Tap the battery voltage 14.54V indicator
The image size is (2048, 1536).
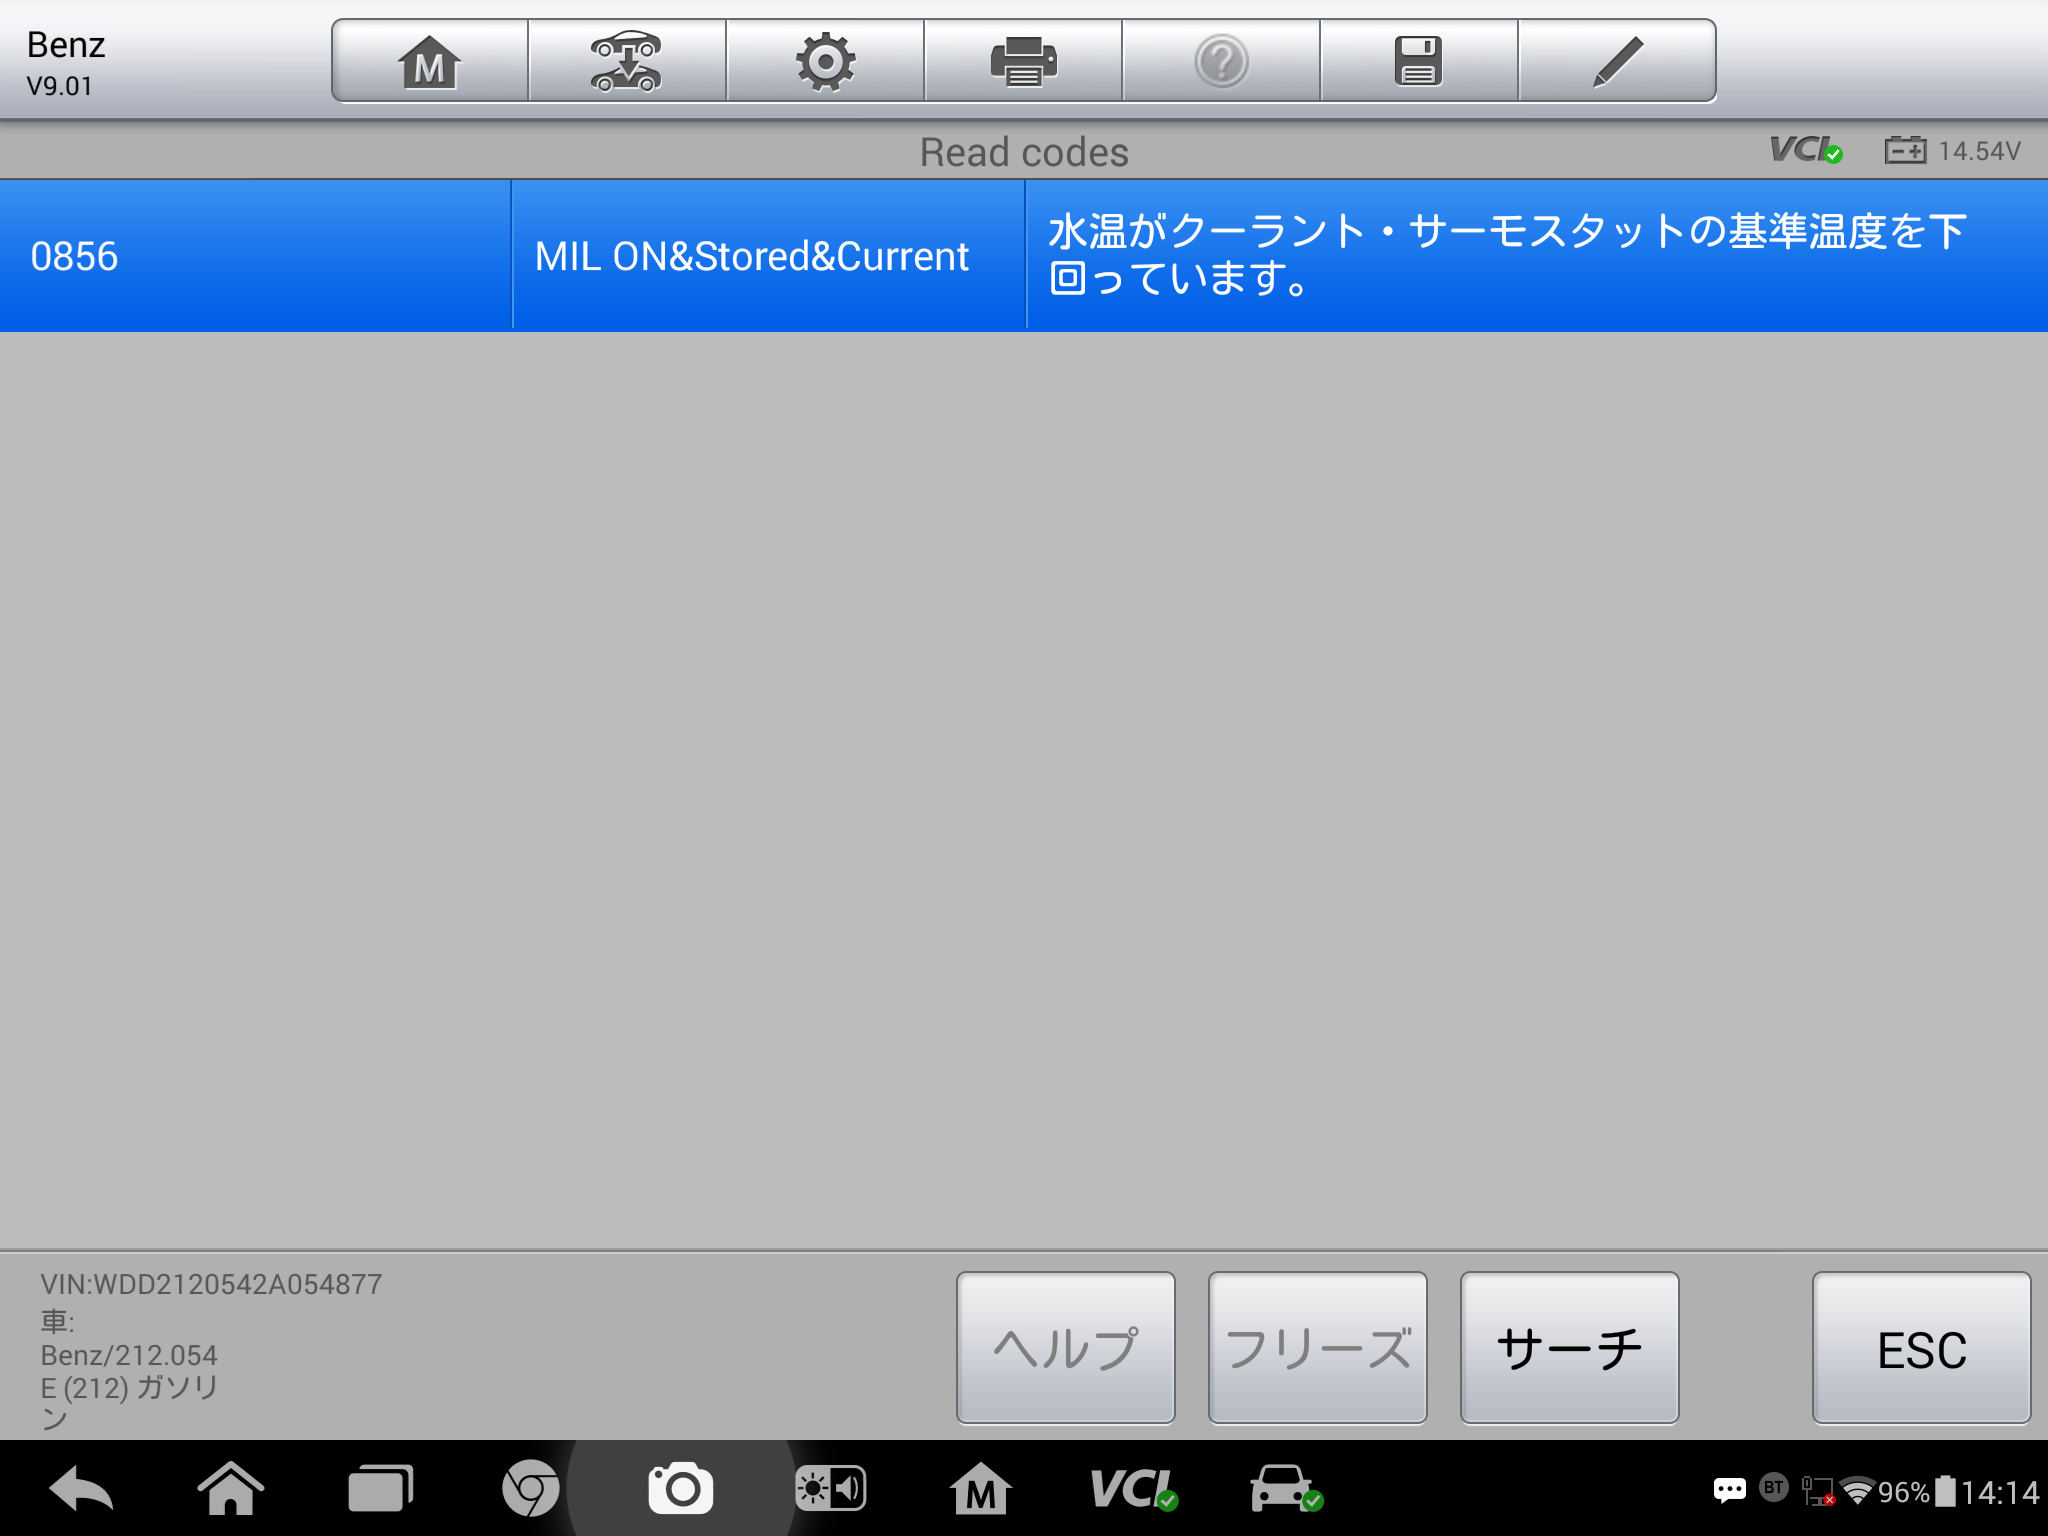1953,150
